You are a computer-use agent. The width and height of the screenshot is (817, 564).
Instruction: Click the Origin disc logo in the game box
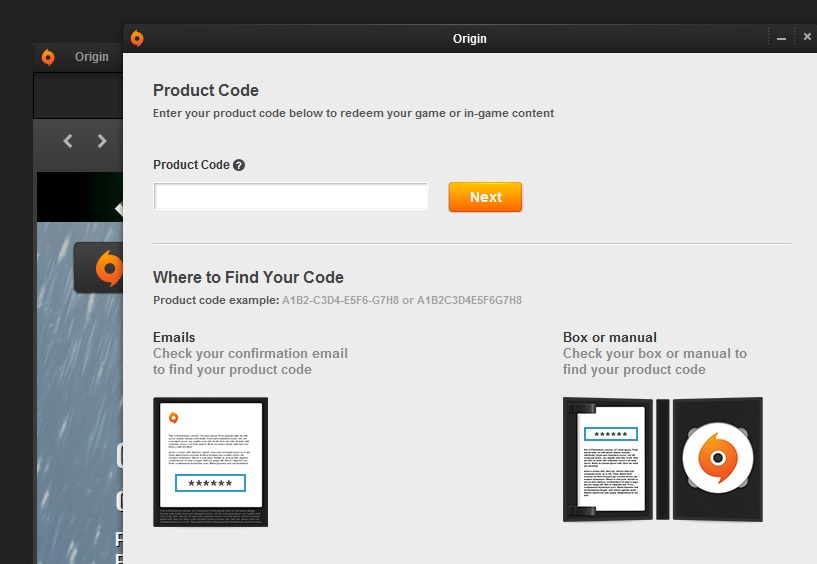point(717,458)
